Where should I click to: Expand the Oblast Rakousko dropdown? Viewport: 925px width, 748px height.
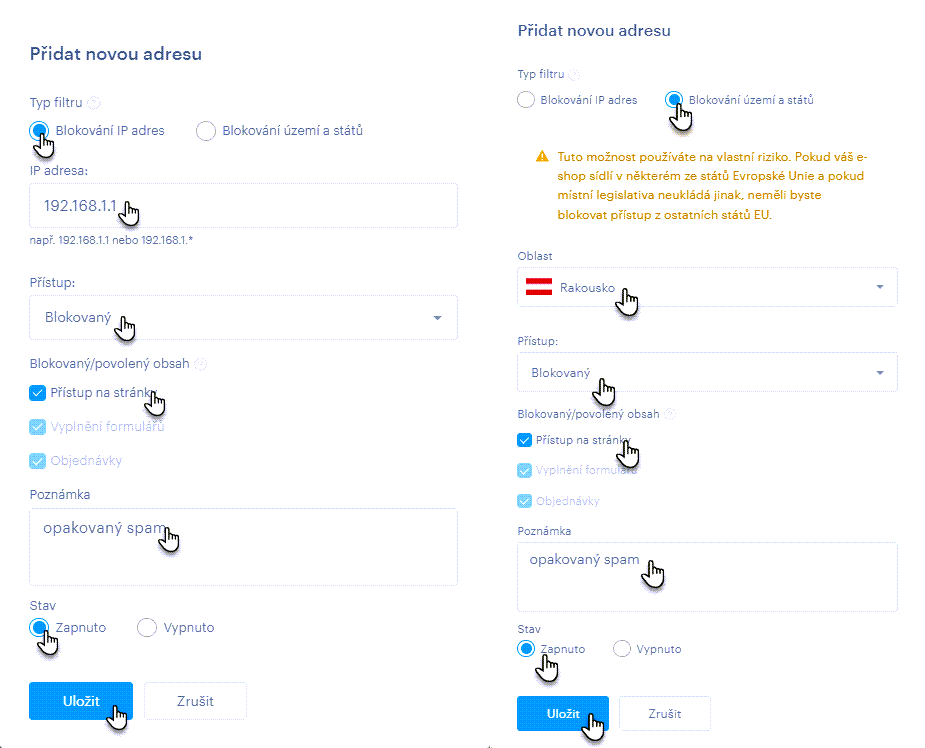pyautogui.click(x=707, y=287)
